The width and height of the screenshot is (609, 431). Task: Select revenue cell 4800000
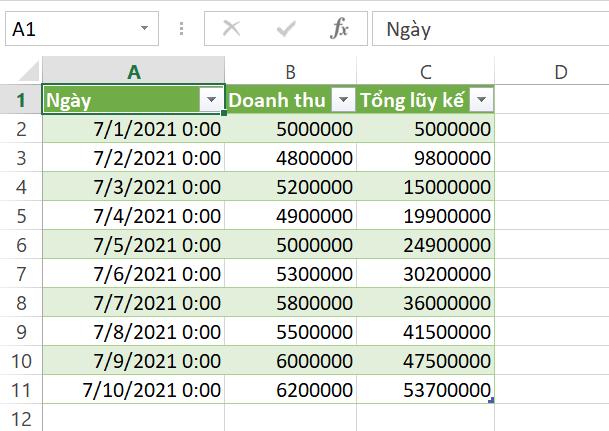(x=291, y=158)
